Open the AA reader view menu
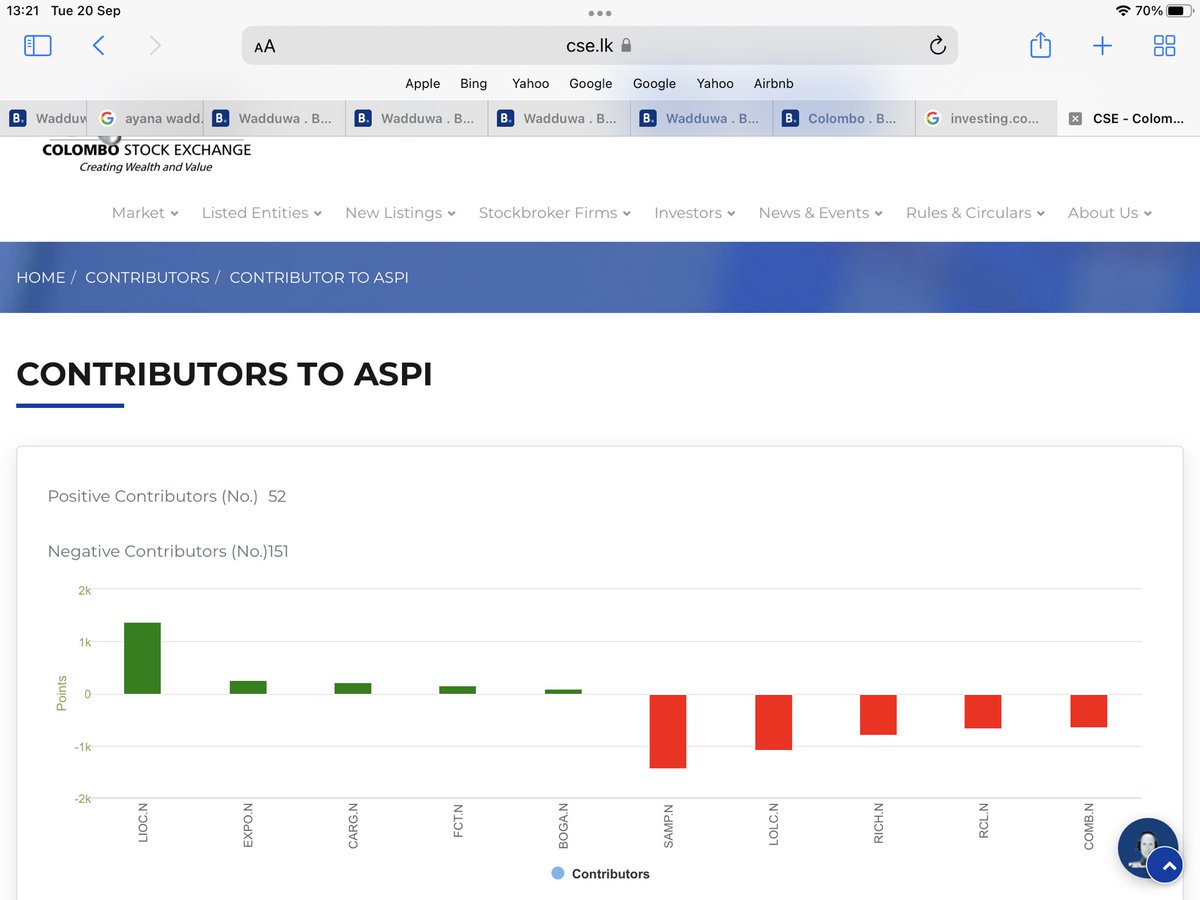 coord(265,46)
